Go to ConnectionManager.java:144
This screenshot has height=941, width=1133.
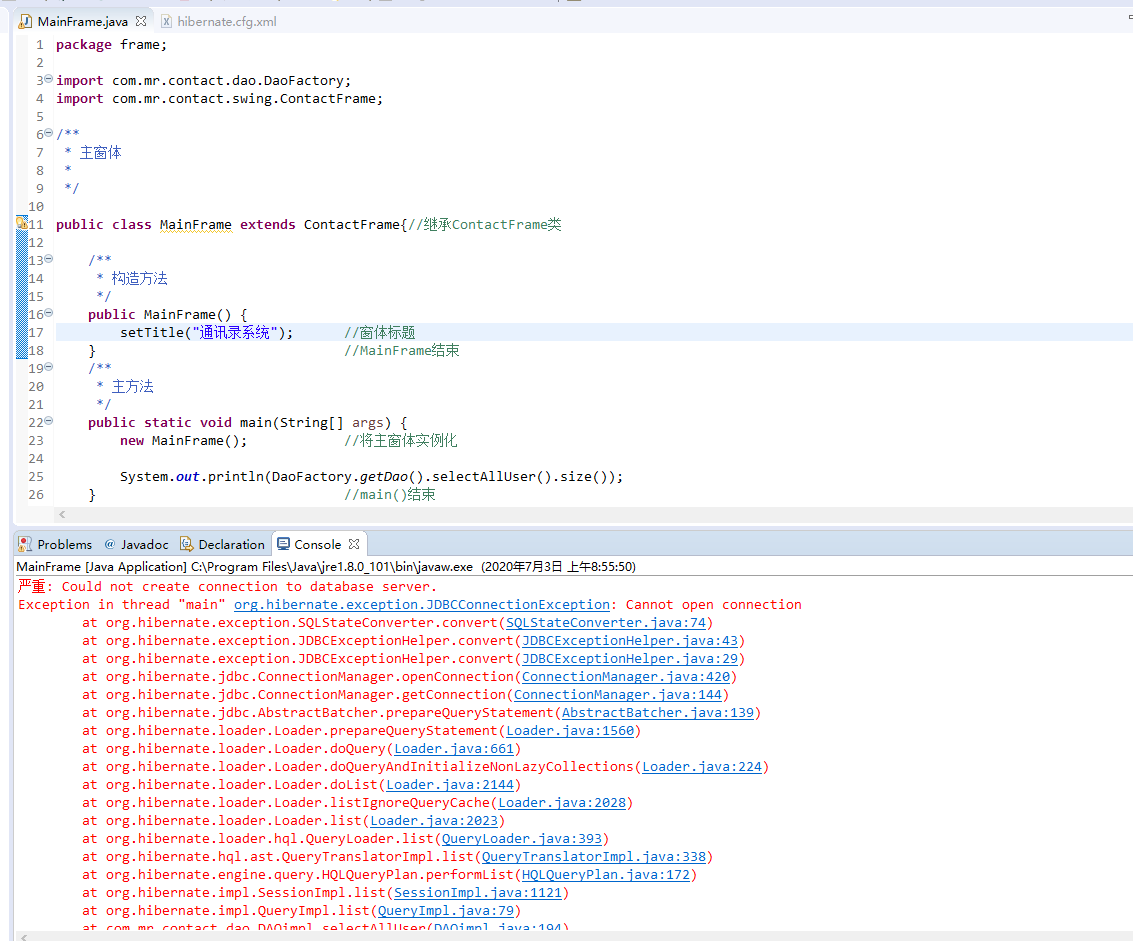point(618,695)
